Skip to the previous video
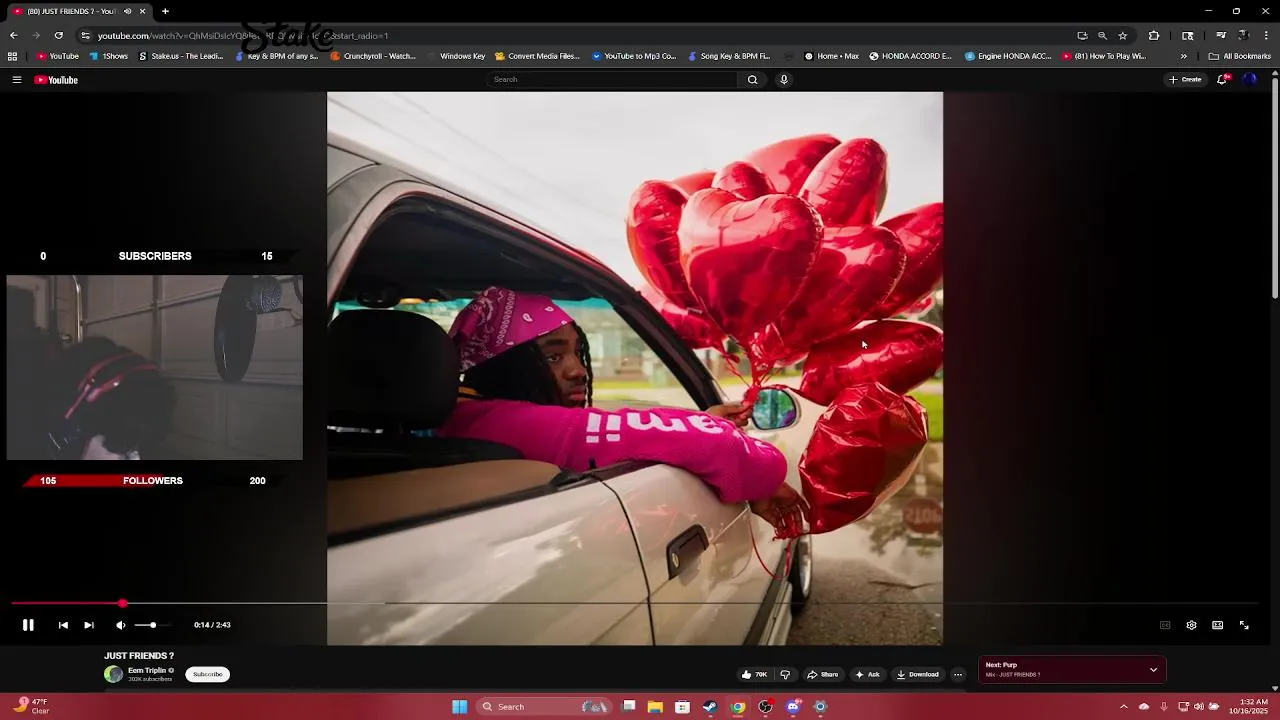The width and height of the screenshot is (1280, 720). click(x=63, y=625)
